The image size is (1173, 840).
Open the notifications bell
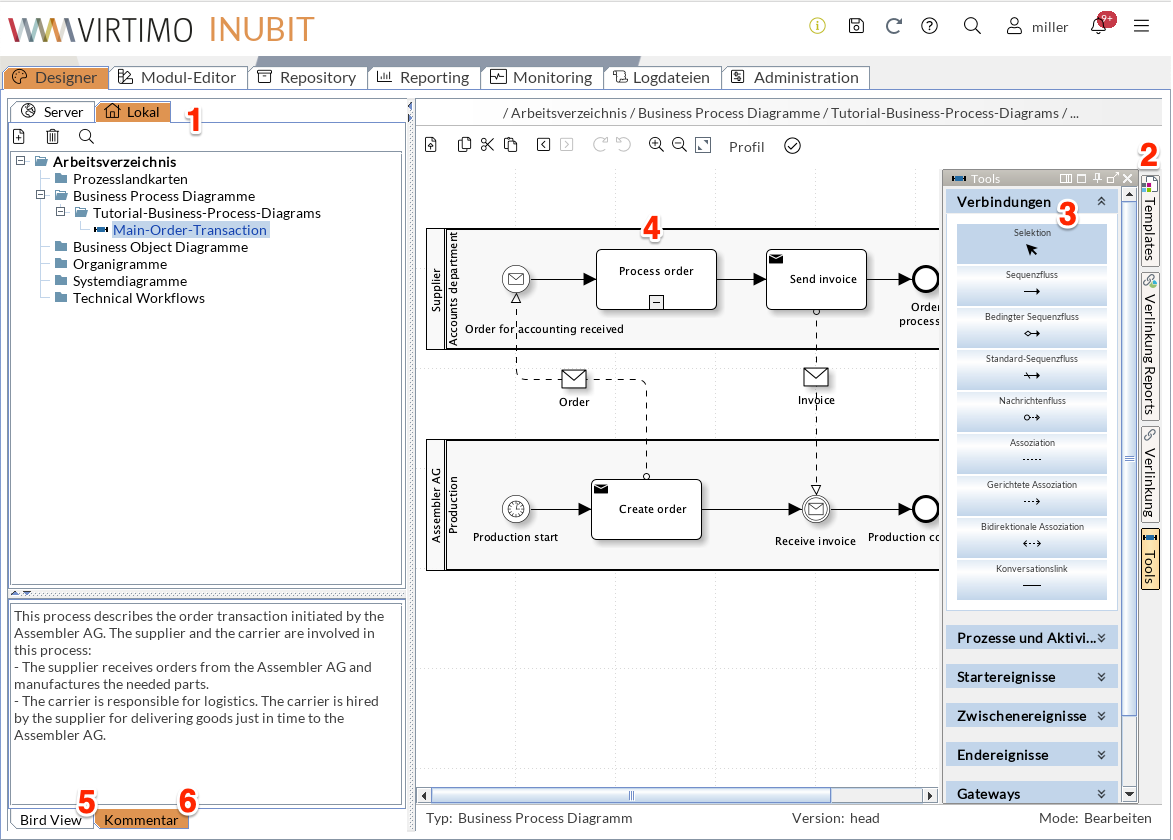(x=1097, y=26)
